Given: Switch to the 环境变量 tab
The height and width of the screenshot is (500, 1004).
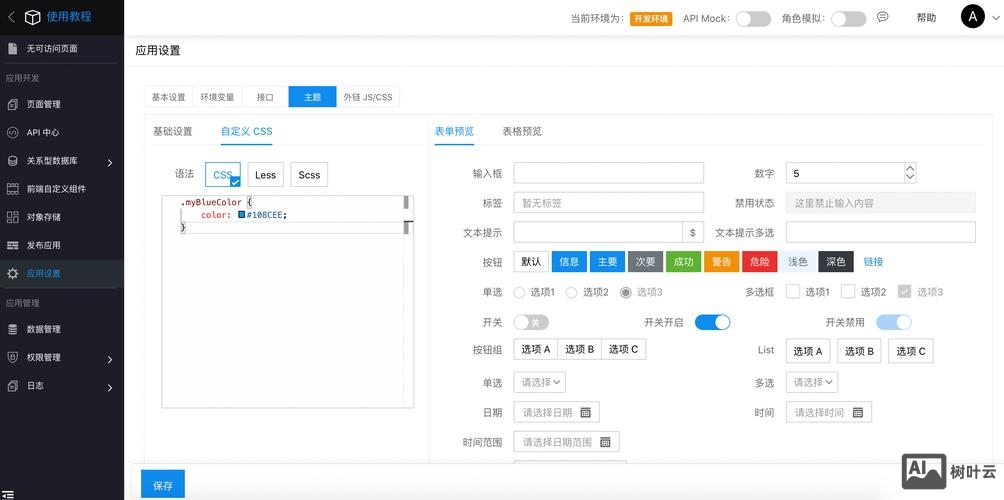Looking at the screenshot, I should (216, 97).
